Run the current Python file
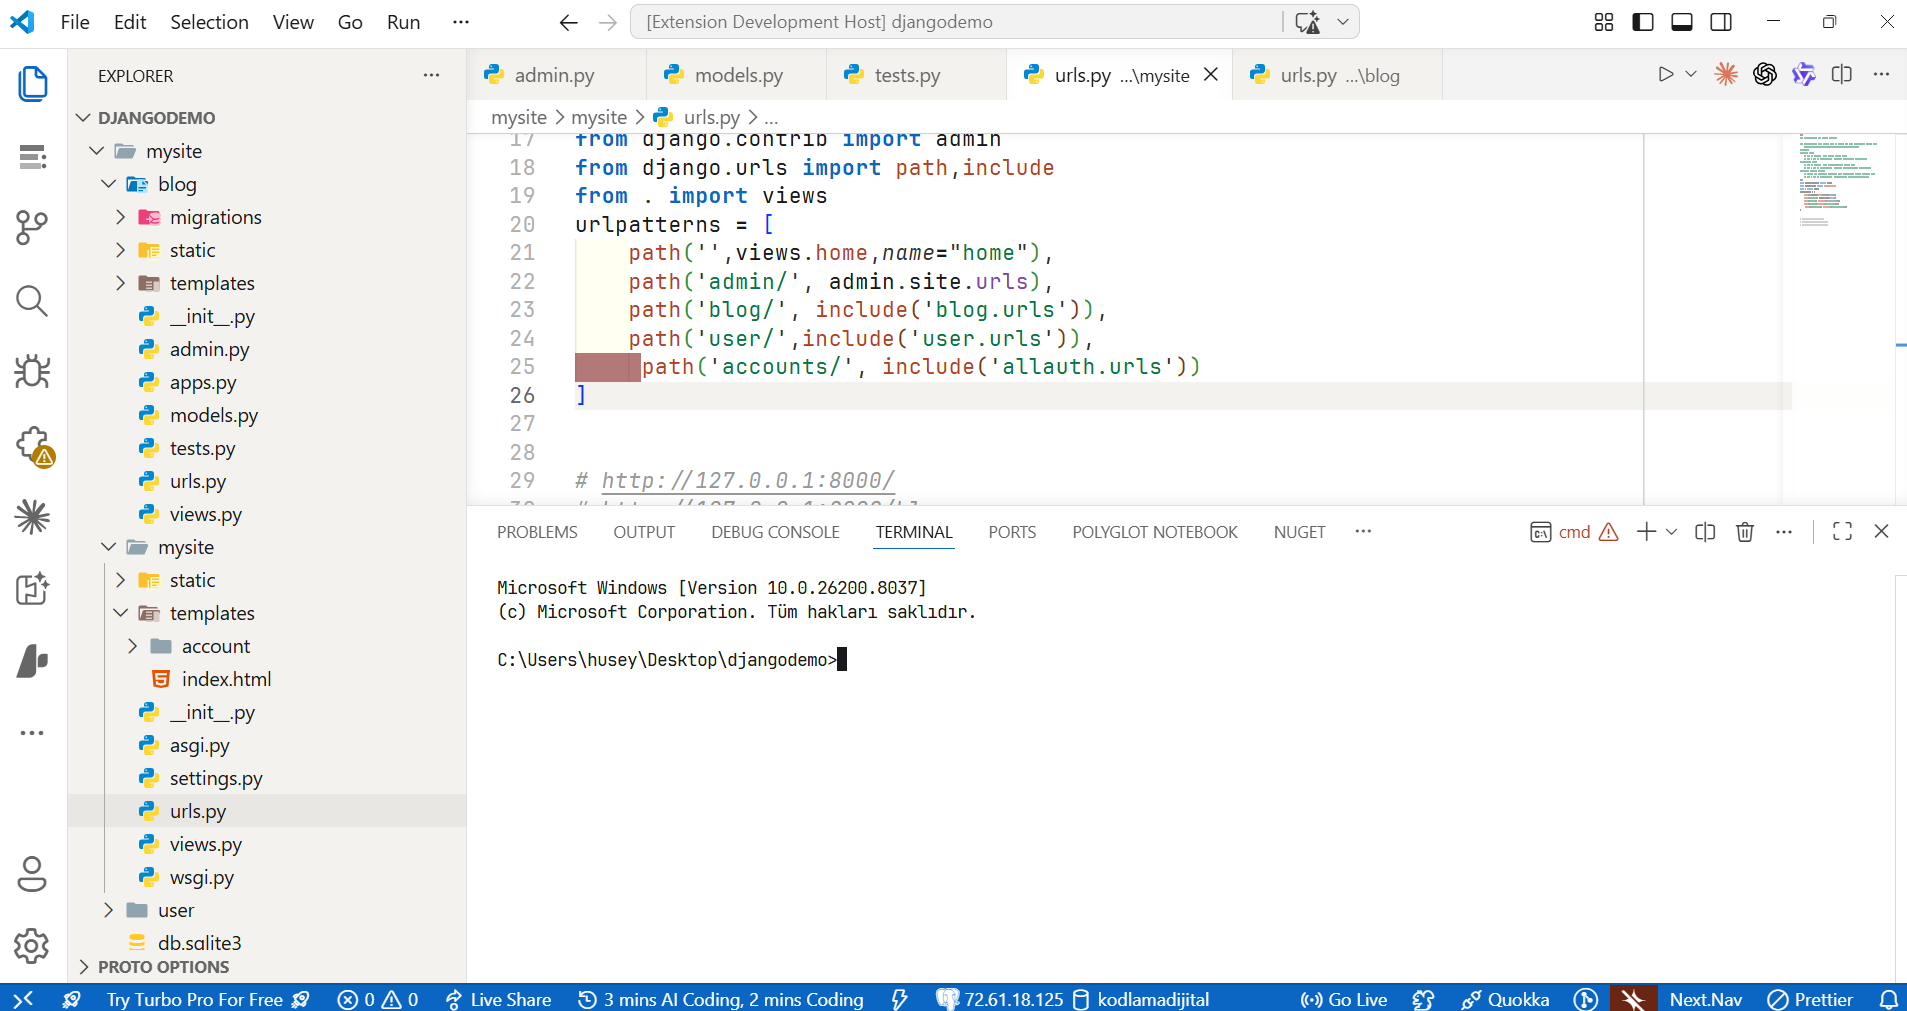Image resolution: width=1907 pixels, height=1011 pixels. point(1664,74)
